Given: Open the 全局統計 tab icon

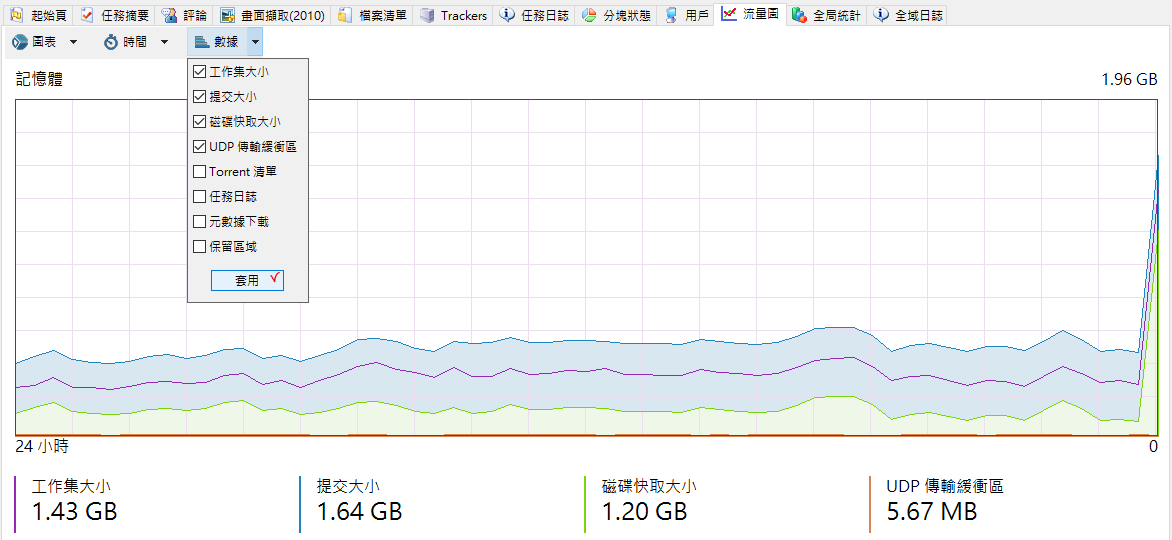Looking at the screenshot, I should click(799, 15).
